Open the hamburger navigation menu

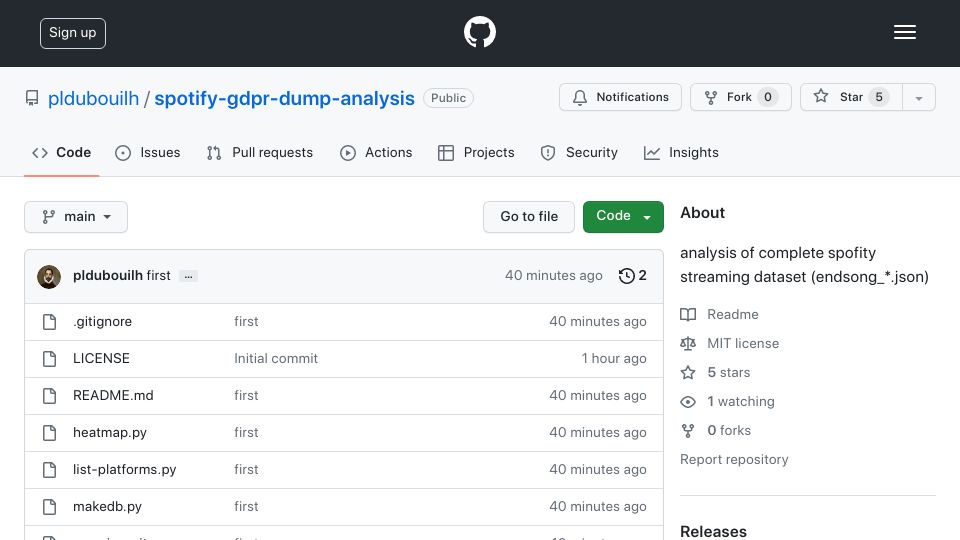[x=904, y=32]
